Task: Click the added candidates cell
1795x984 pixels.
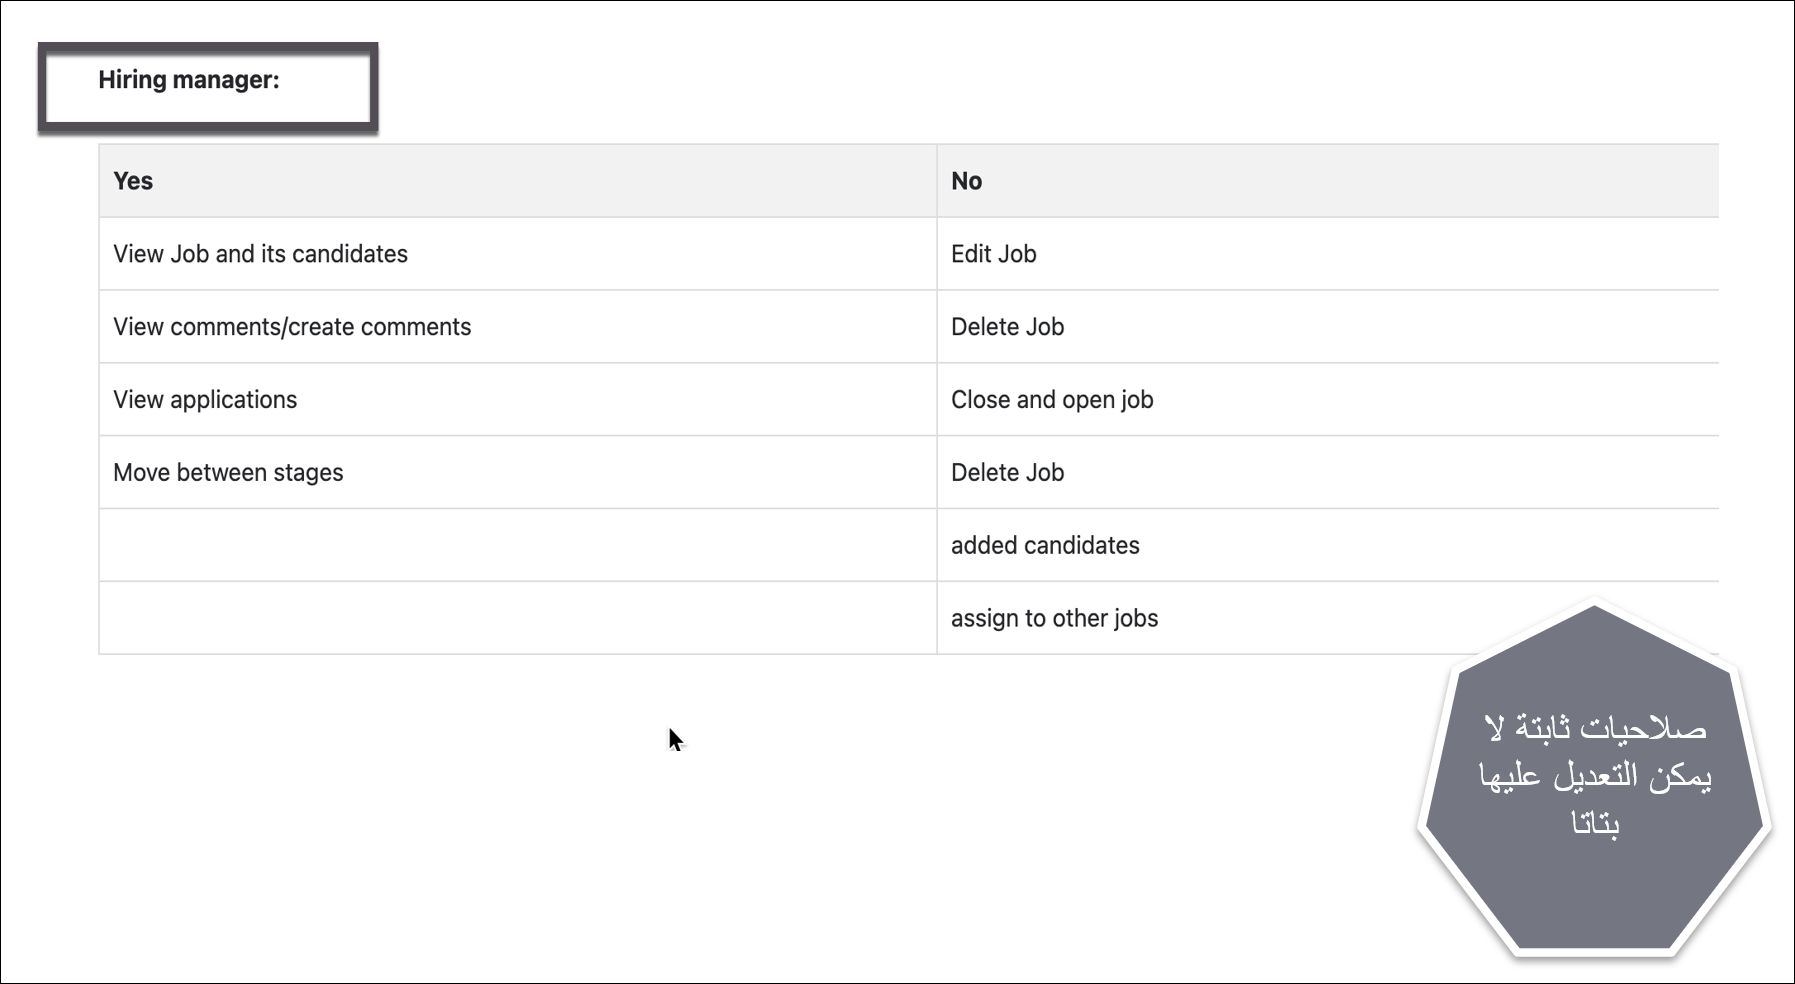Action: [1045, 546]
